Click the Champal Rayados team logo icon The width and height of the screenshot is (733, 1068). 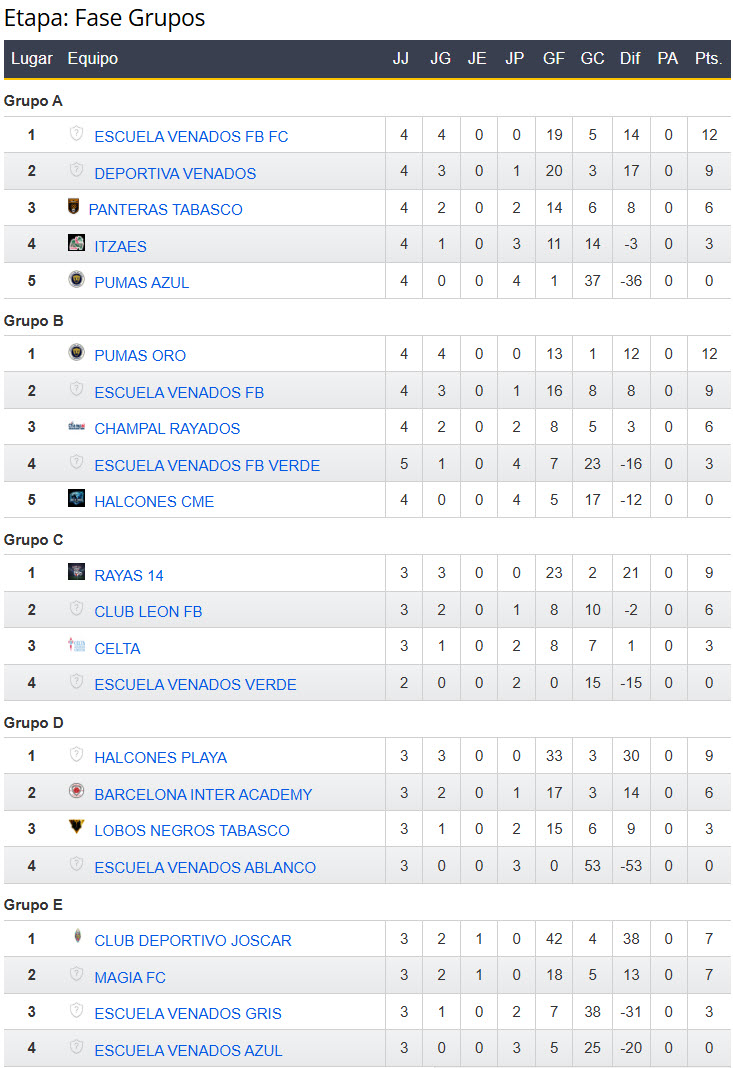click(76, 426)
